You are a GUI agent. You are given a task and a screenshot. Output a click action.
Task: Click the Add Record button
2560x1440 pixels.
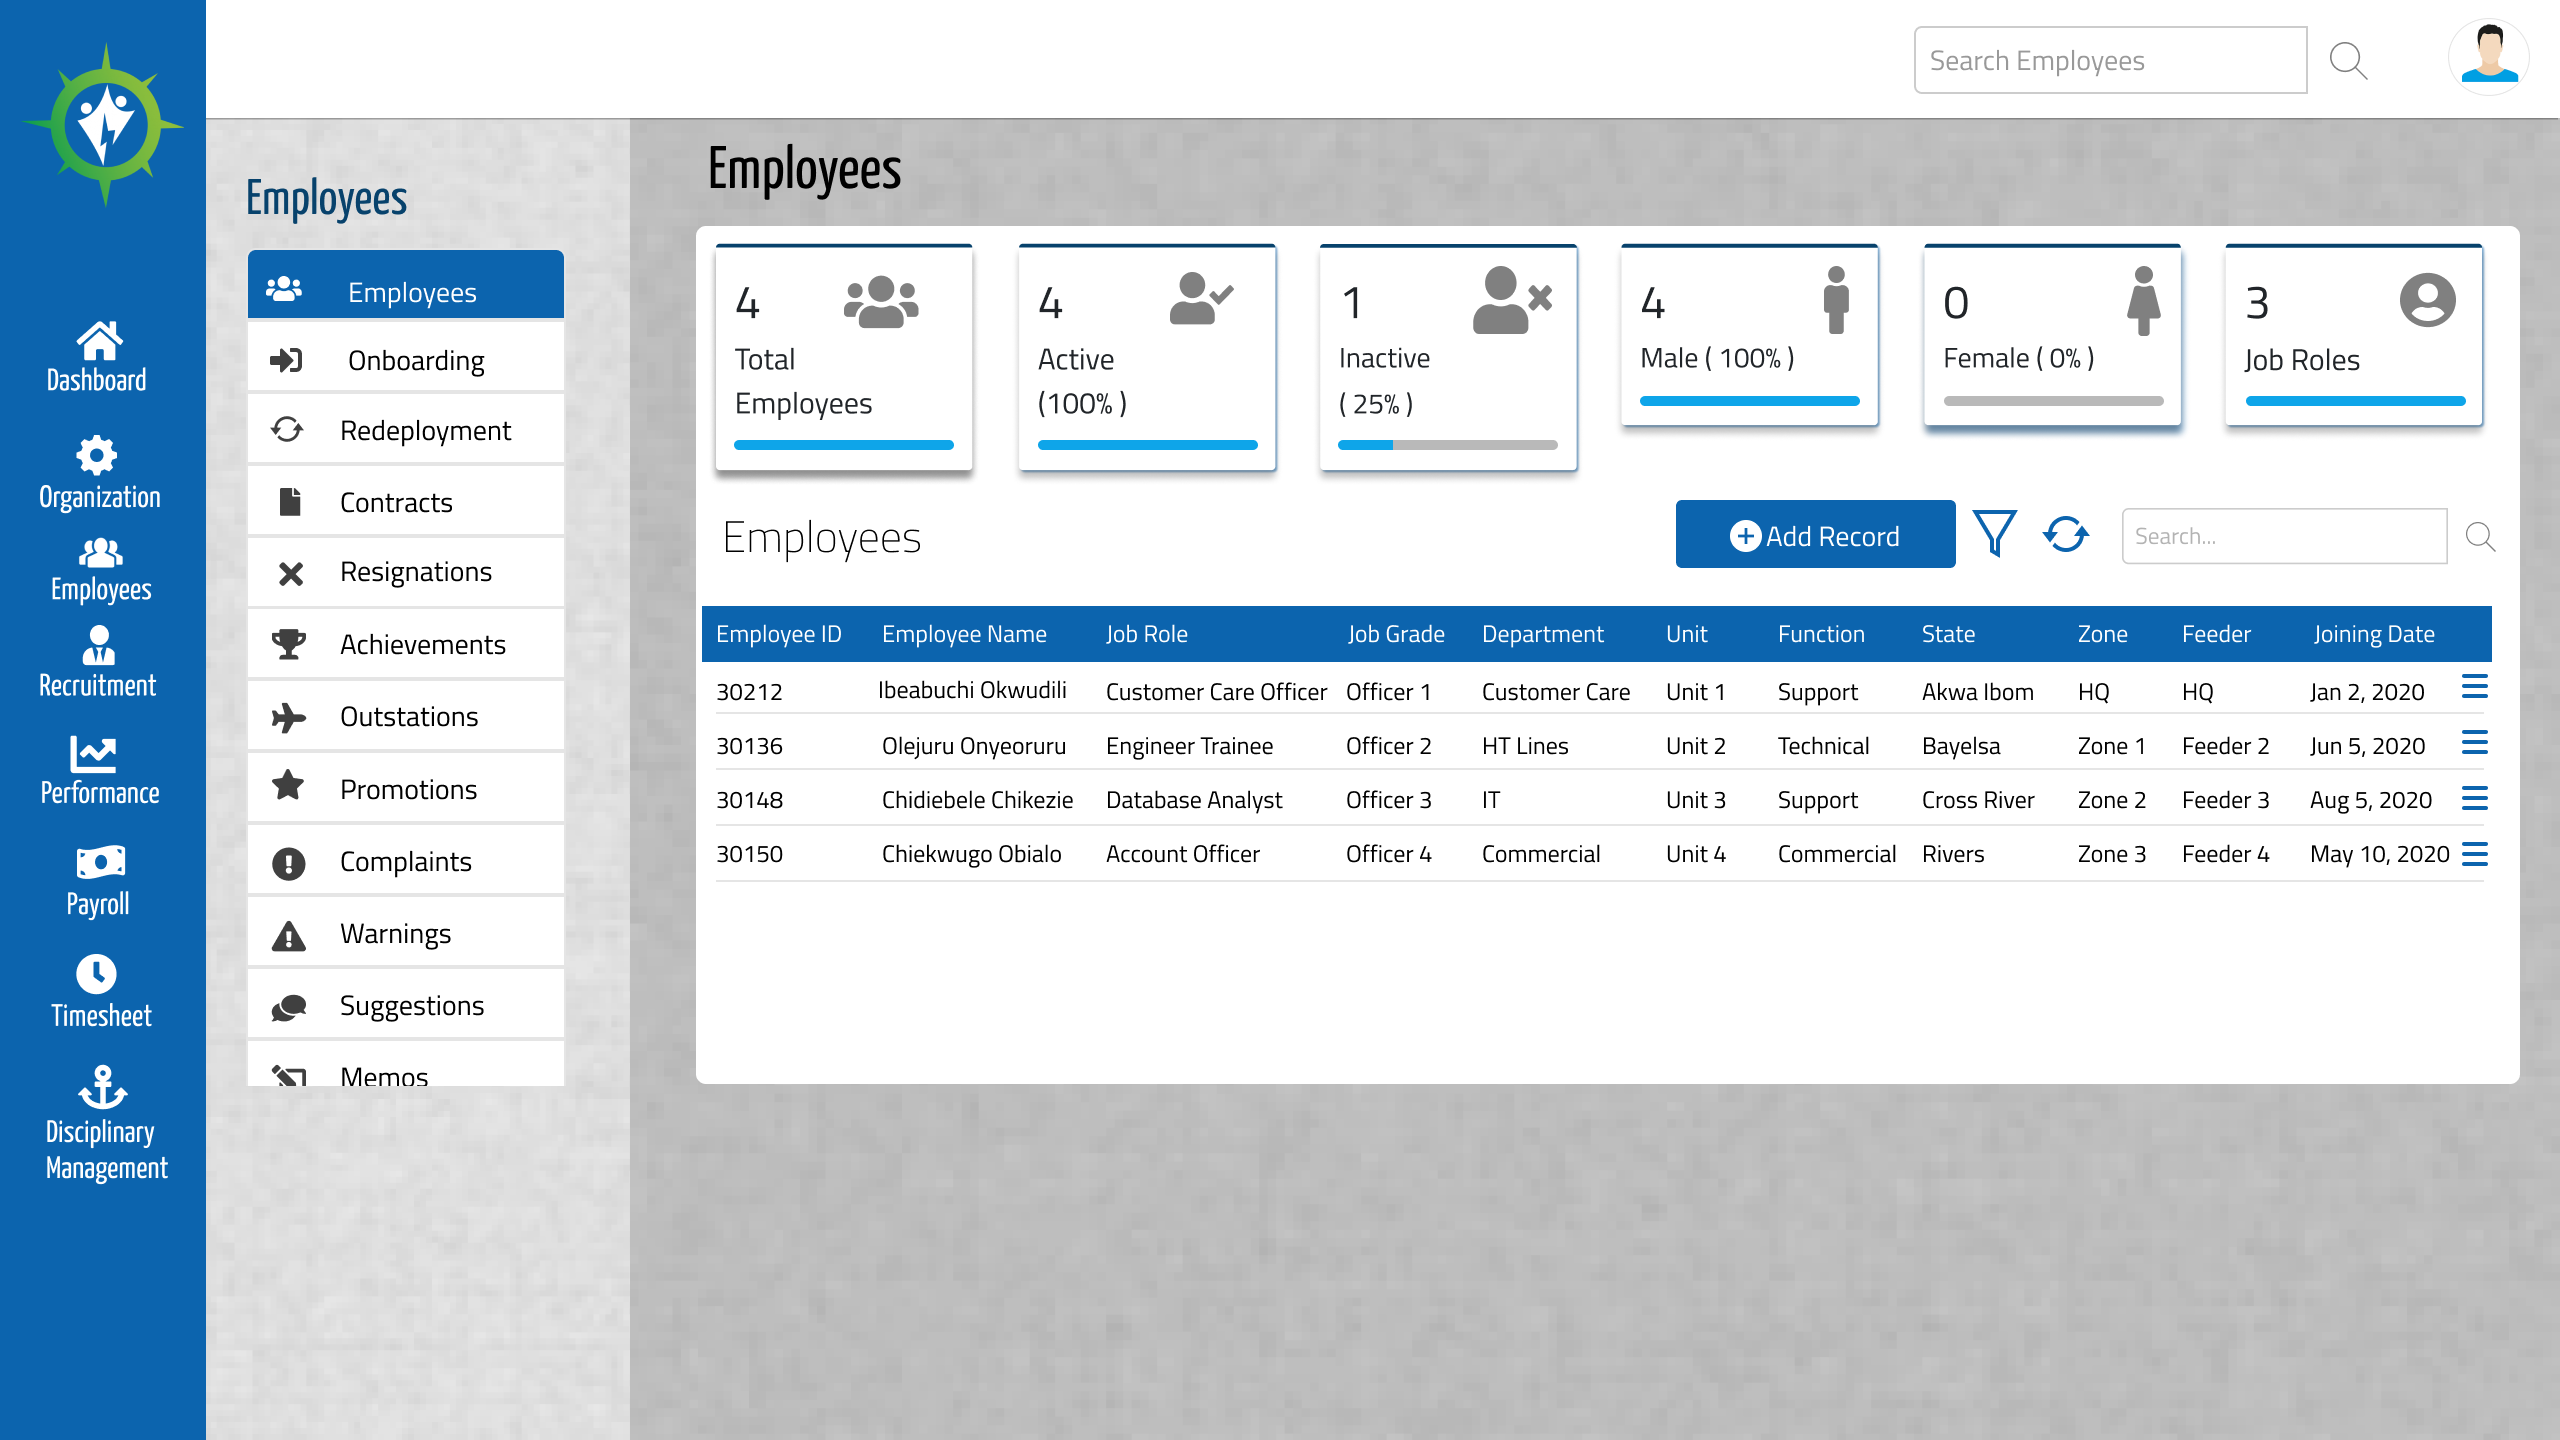click(1815, 535)
